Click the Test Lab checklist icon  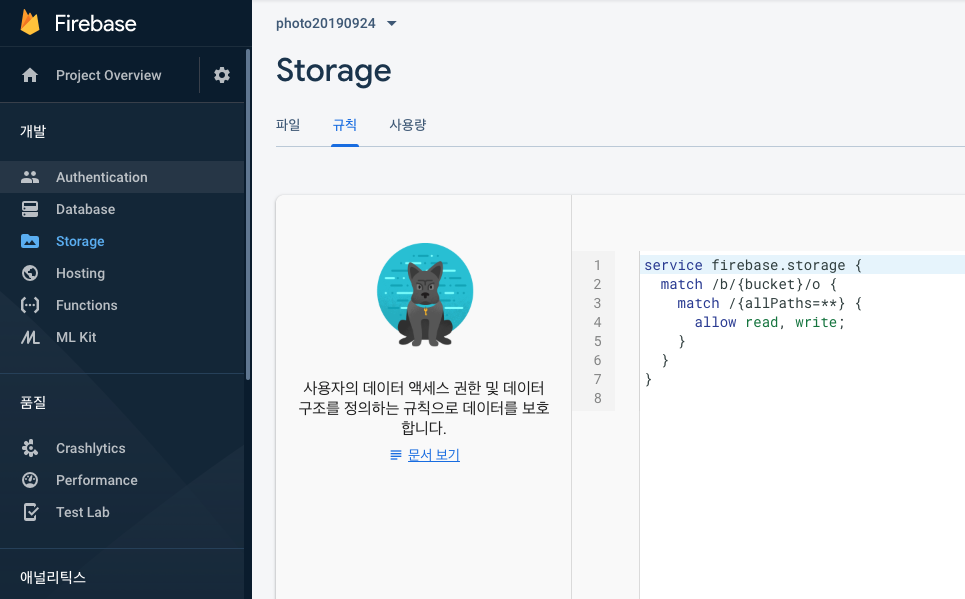click(x=30, y=512)
